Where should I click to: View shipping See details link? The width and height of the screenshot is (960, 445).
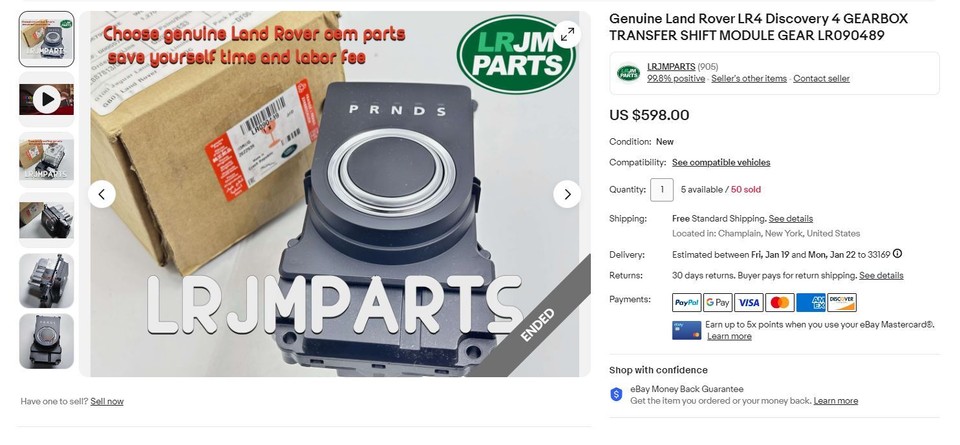[x=790, y=219]
